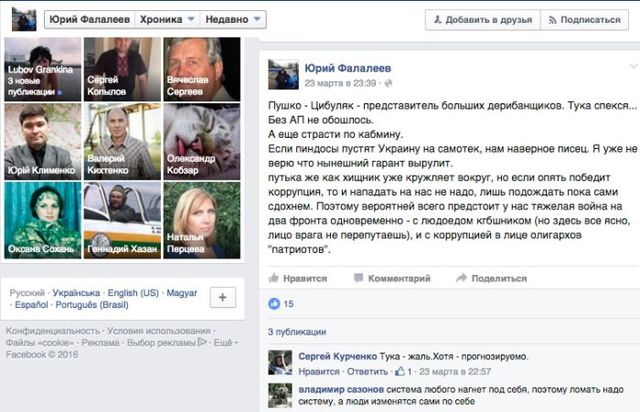Click the globe privacy icon next to date
Viewport: 640px width, 412px height.
(388, 83)
